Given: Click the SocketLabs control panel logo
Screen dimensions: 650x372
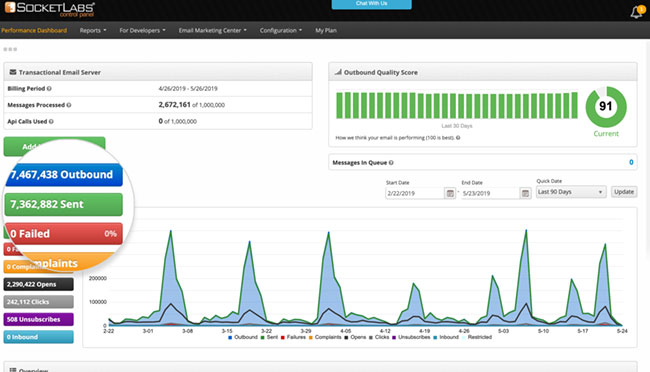Looking at the screenshot, I should (x=50, y=9).
